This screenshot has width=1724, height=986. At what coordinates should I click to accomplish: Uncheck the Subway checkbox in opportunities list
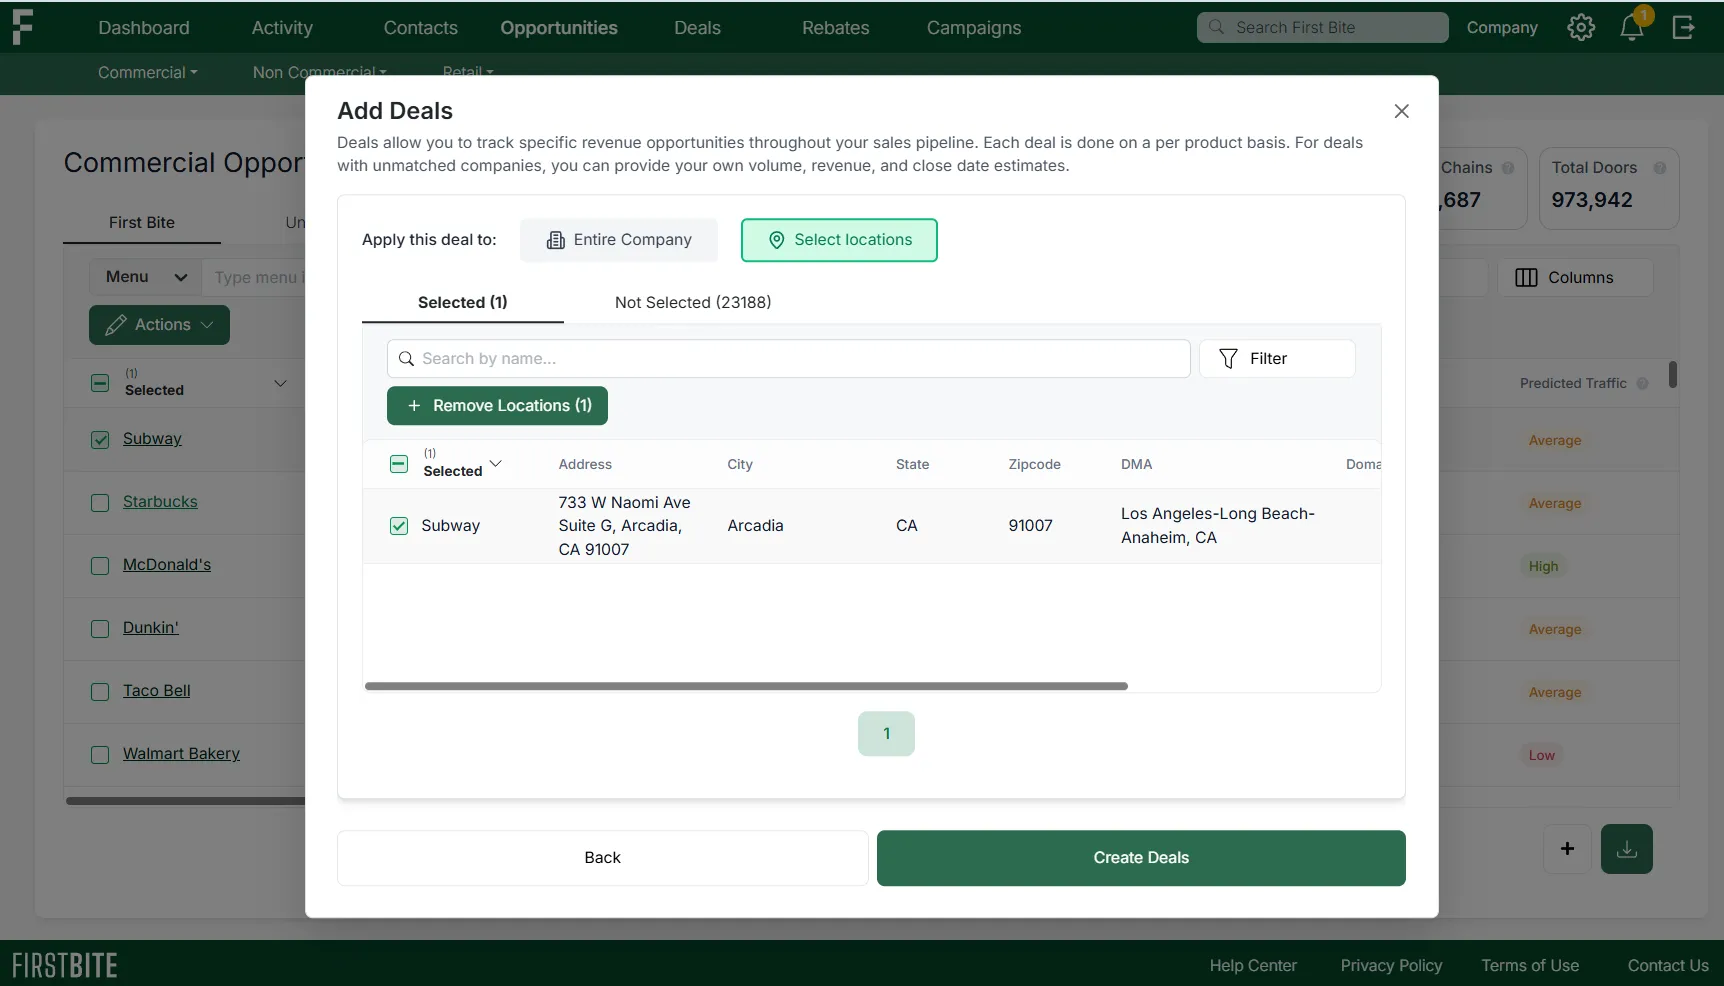100,440
